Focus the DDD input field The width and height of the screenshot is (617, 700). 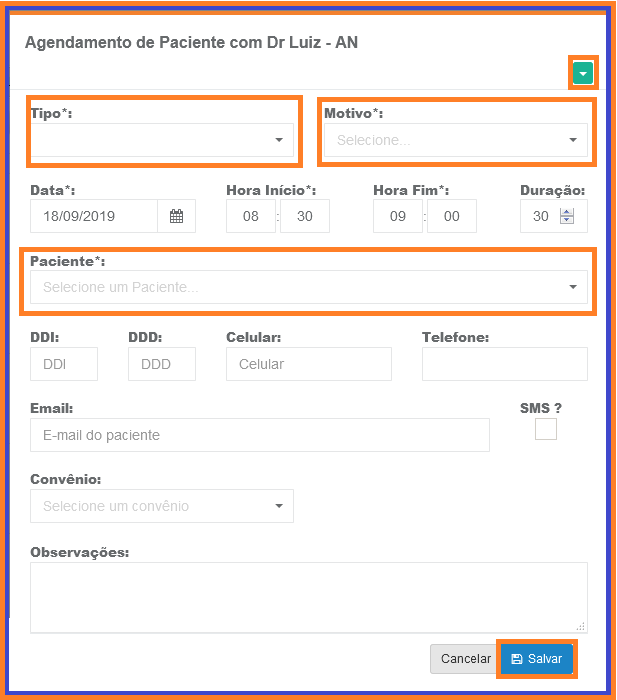tap(162, 364)
